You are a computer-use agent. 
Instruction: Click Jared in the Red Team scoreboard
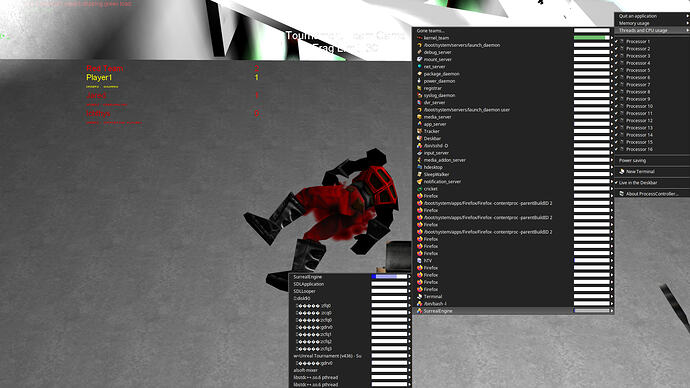(x=96, y=95)
